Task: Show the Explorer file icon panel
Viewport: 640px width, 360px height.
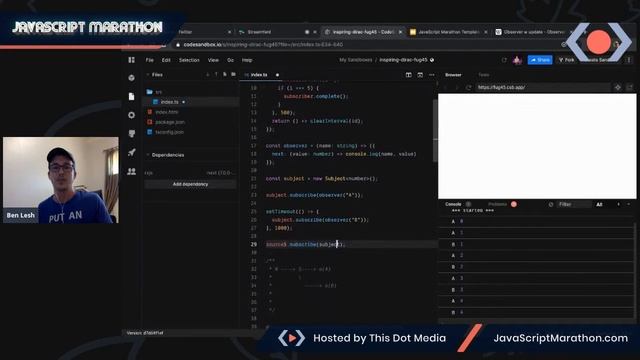Action: 131,96
